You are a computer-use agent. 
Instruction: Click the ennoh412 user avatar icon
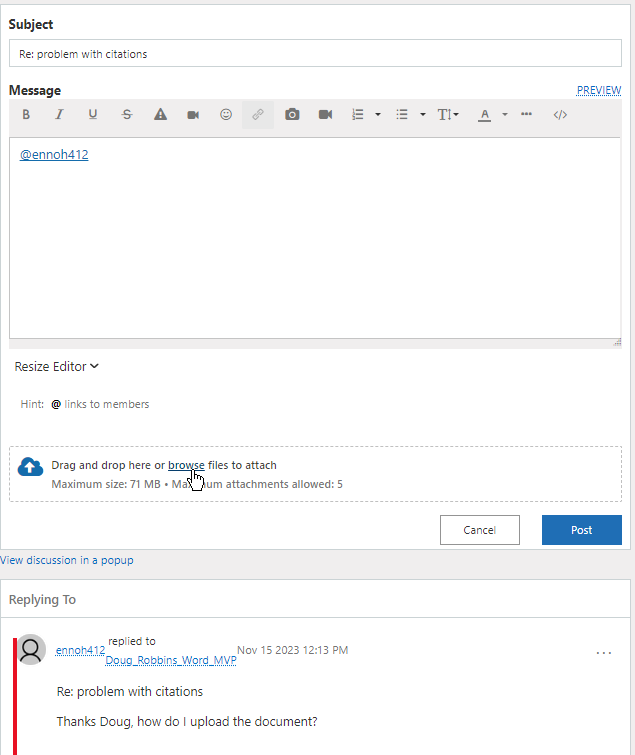(x=31, y=650)
